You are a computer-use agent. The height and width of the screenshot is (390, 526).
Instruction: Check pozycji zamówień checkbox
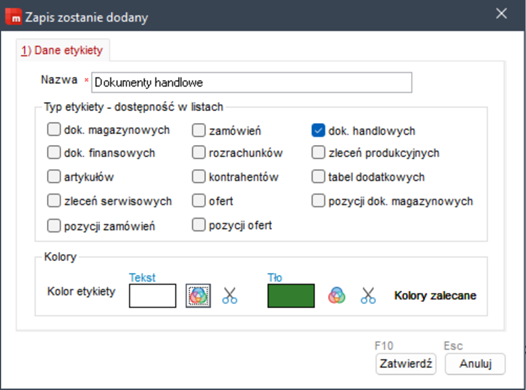point(54,226)
